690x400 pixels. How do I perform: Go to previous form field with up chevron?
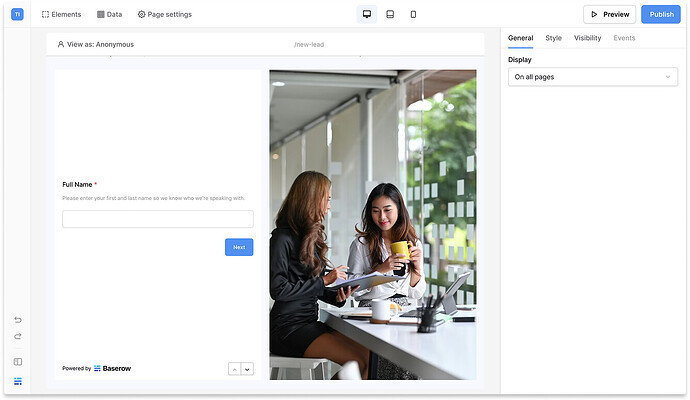[234, 368]
